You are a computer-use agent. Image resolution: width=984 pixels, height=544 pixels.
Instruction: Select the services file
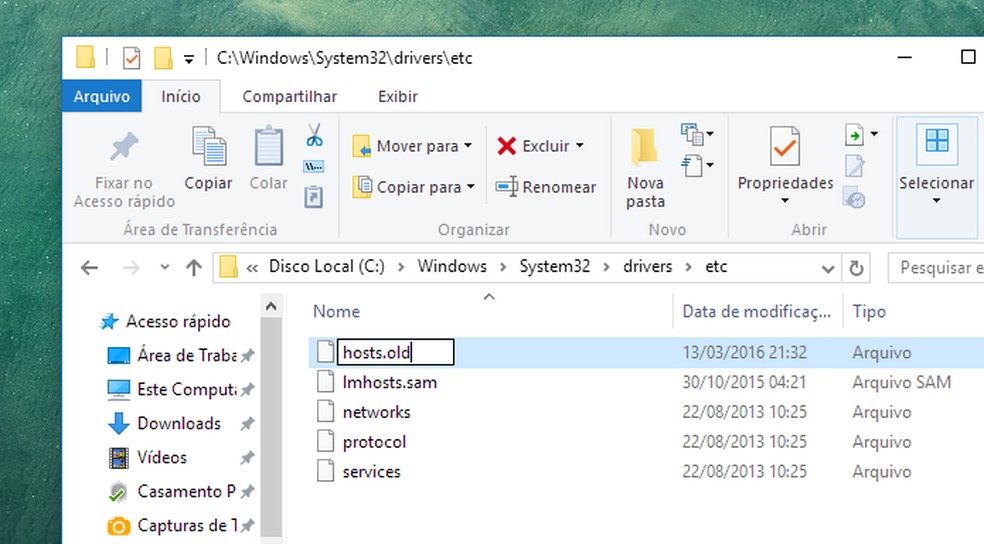(371, 472)
